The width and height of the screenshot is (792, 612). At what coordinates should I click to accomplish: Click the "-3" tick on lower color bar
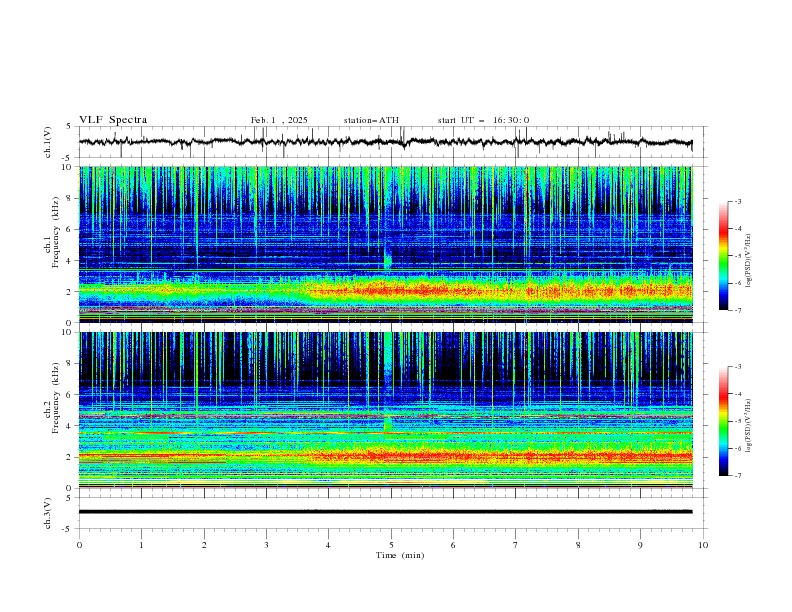738,367
